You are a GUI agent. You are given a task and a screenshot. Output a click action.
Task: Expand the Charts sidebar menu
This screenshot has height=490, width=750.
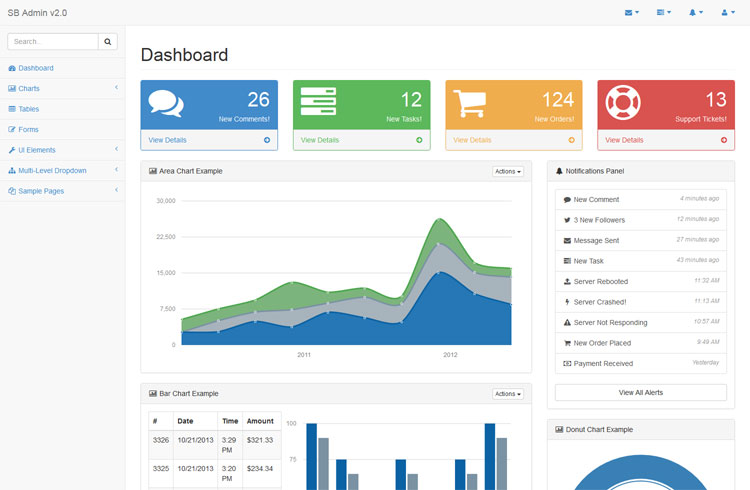pos(62,89)
